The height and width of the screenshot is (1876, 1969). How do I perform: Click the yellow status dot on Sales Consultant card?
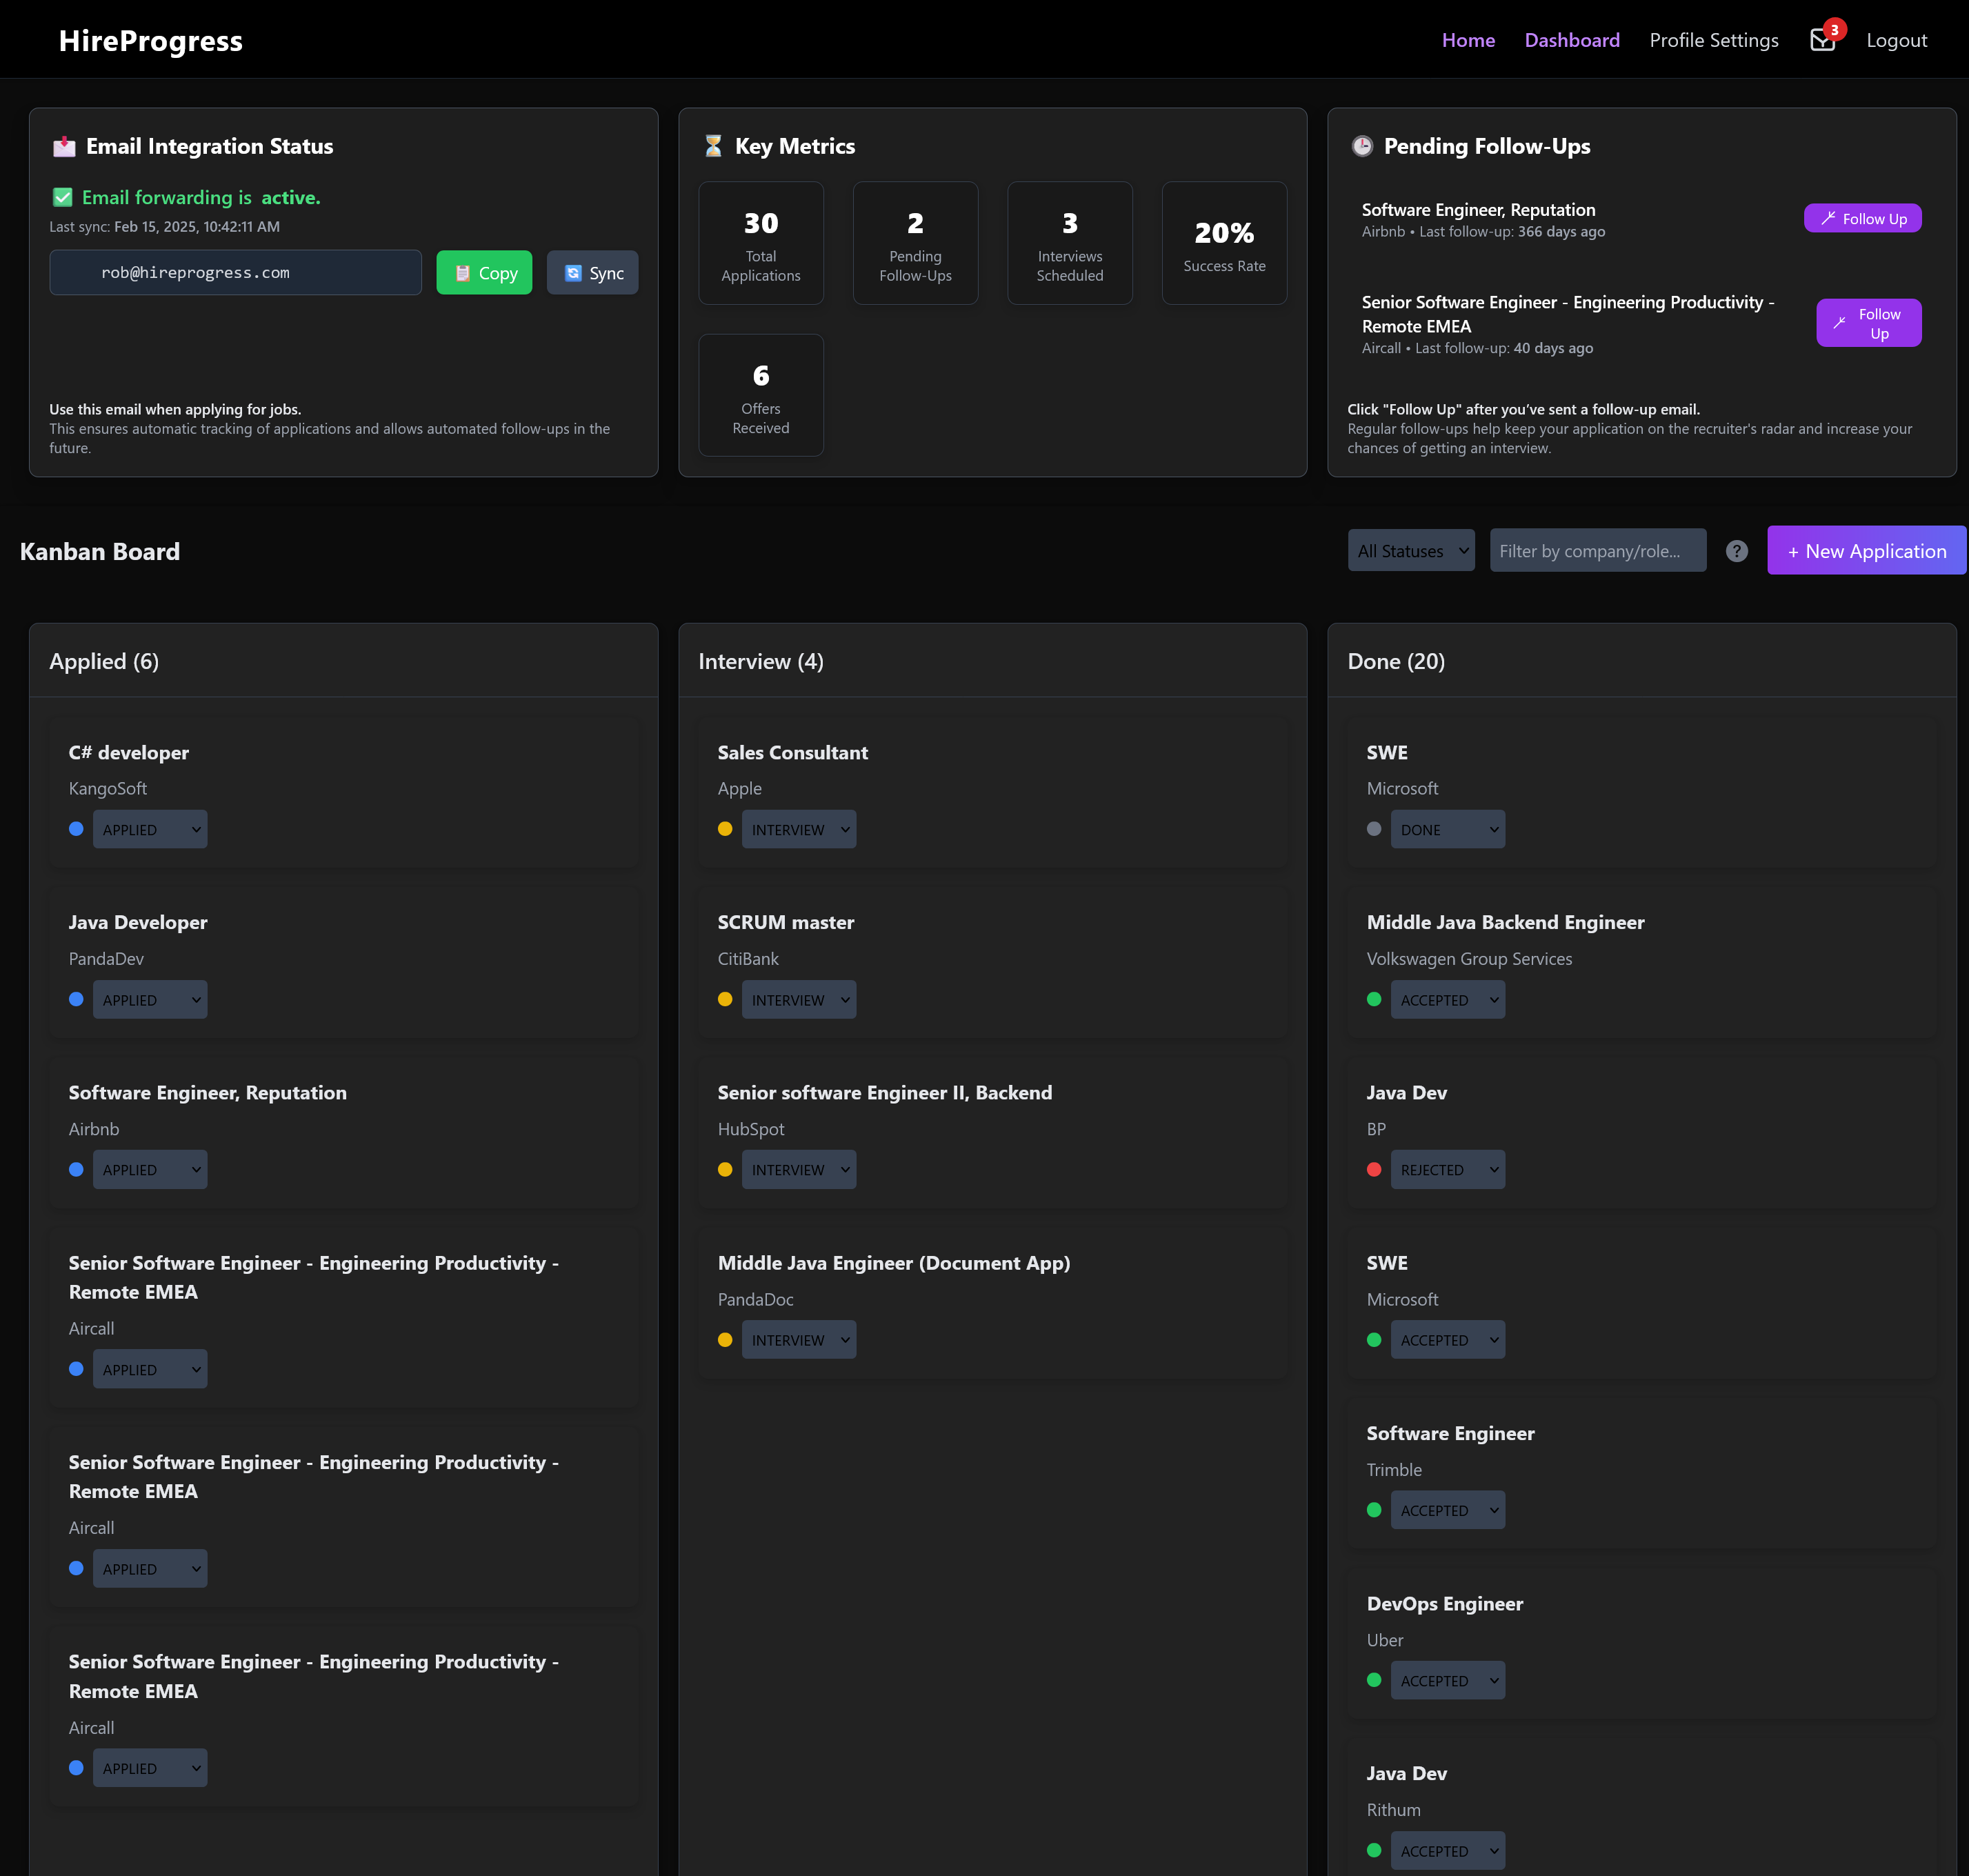(726, 828)
